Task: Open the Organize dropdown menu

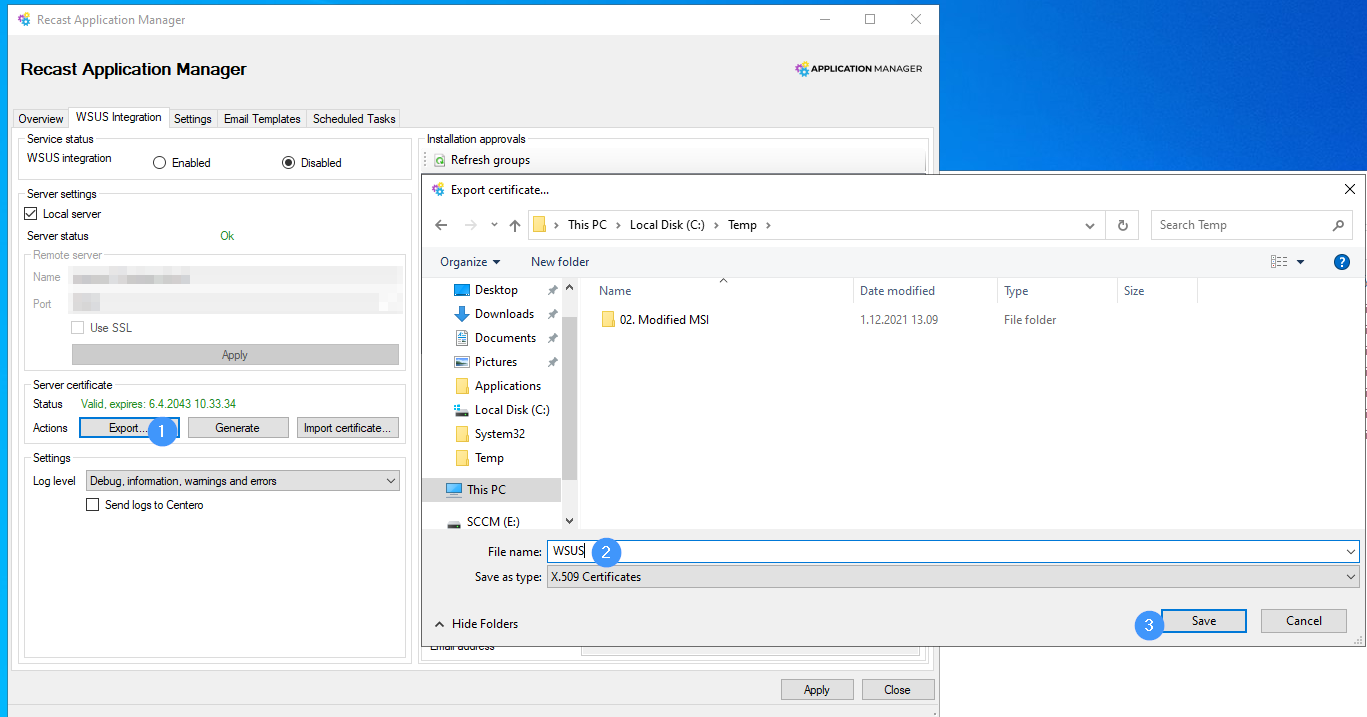Action: (470, 262)
